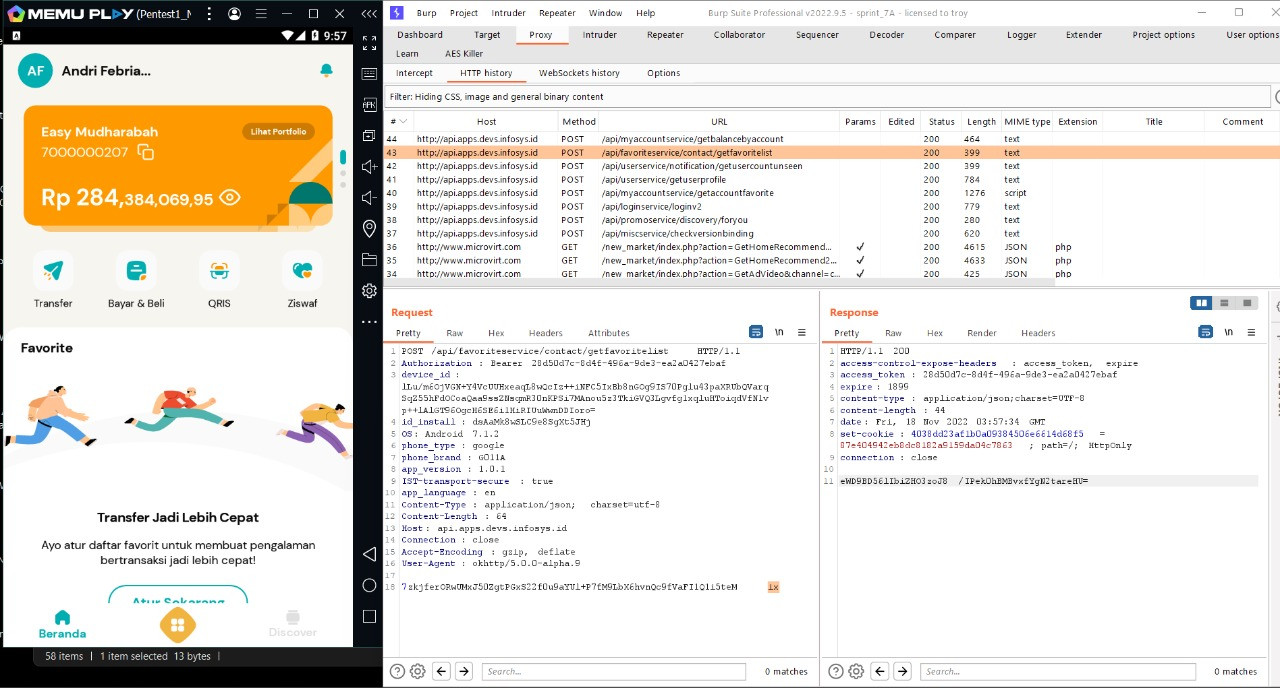Open MEmu hamburger menu
The image size is (1280, 688).
(260, 14)
